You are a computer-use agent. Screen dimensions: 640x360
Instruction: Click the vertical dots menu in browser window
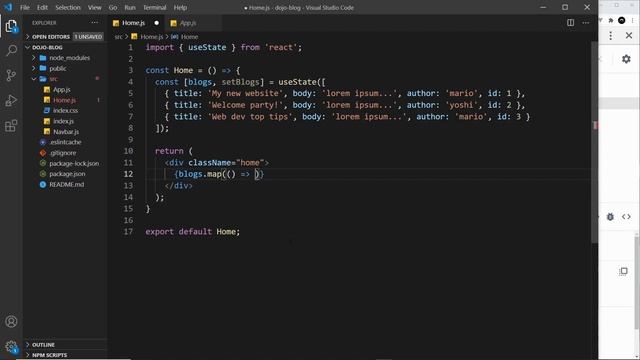coord(610,36)
